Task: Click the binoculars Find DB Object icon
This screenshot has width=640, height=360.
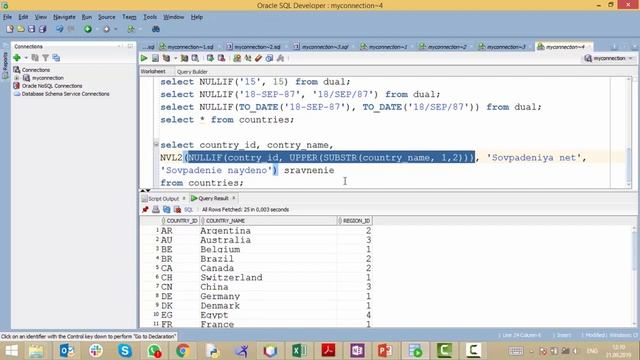Action: coord(156,29)
